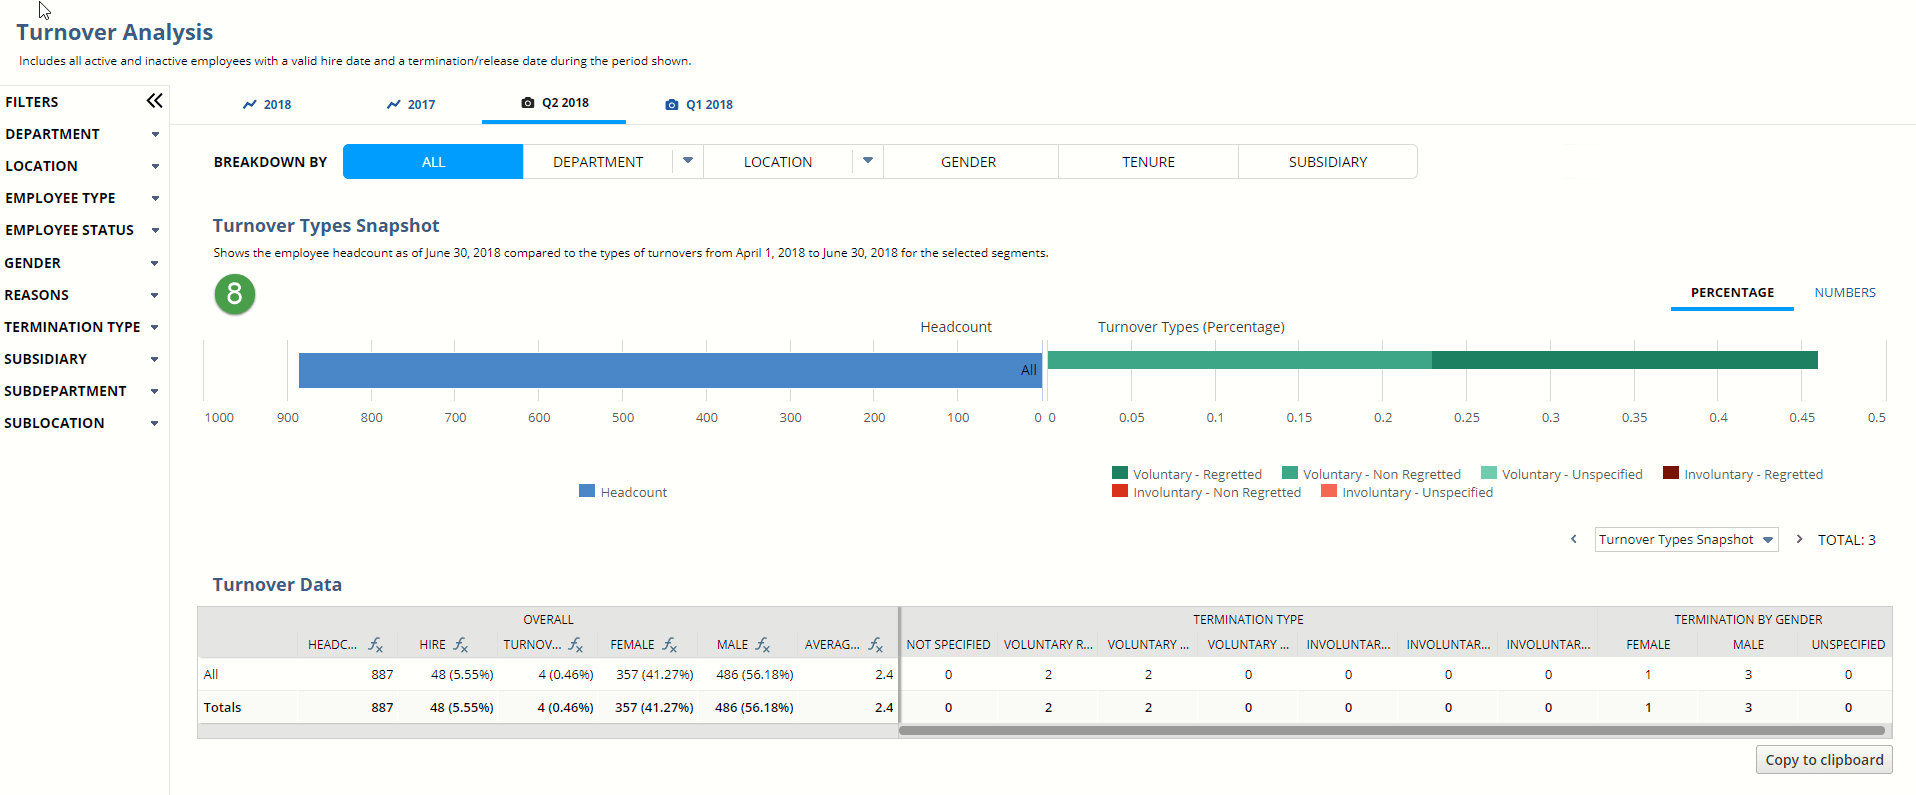Select ALL breakdown option
The image size is (1916, 795).
(x=433, y=161)
